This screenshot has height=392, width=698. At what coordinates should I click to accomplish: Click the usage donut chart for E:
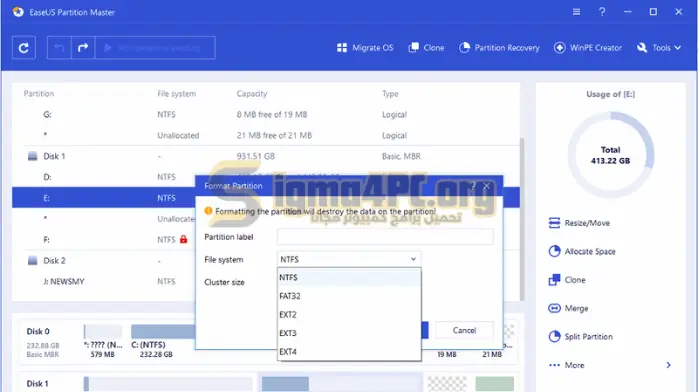pos(610,155)
